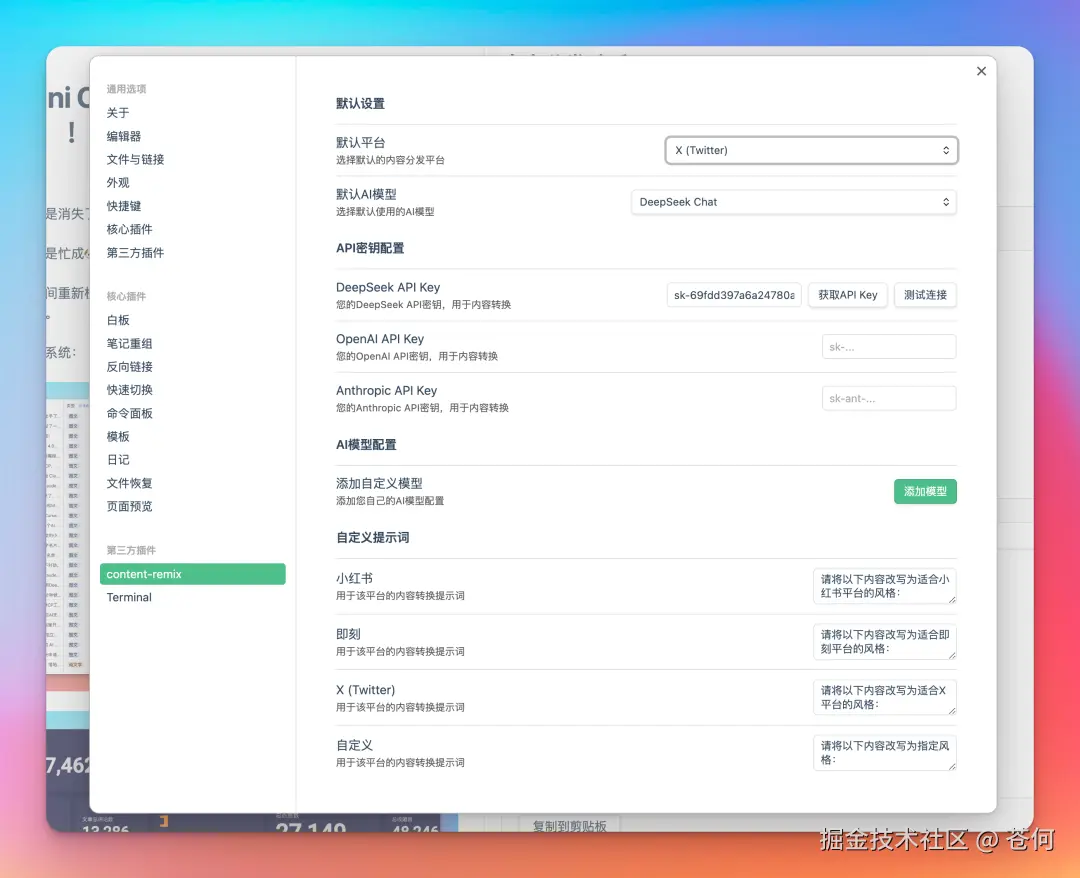Open 核心插件 core plugins settings
The image size is (1080, 878).
(132, 229)
